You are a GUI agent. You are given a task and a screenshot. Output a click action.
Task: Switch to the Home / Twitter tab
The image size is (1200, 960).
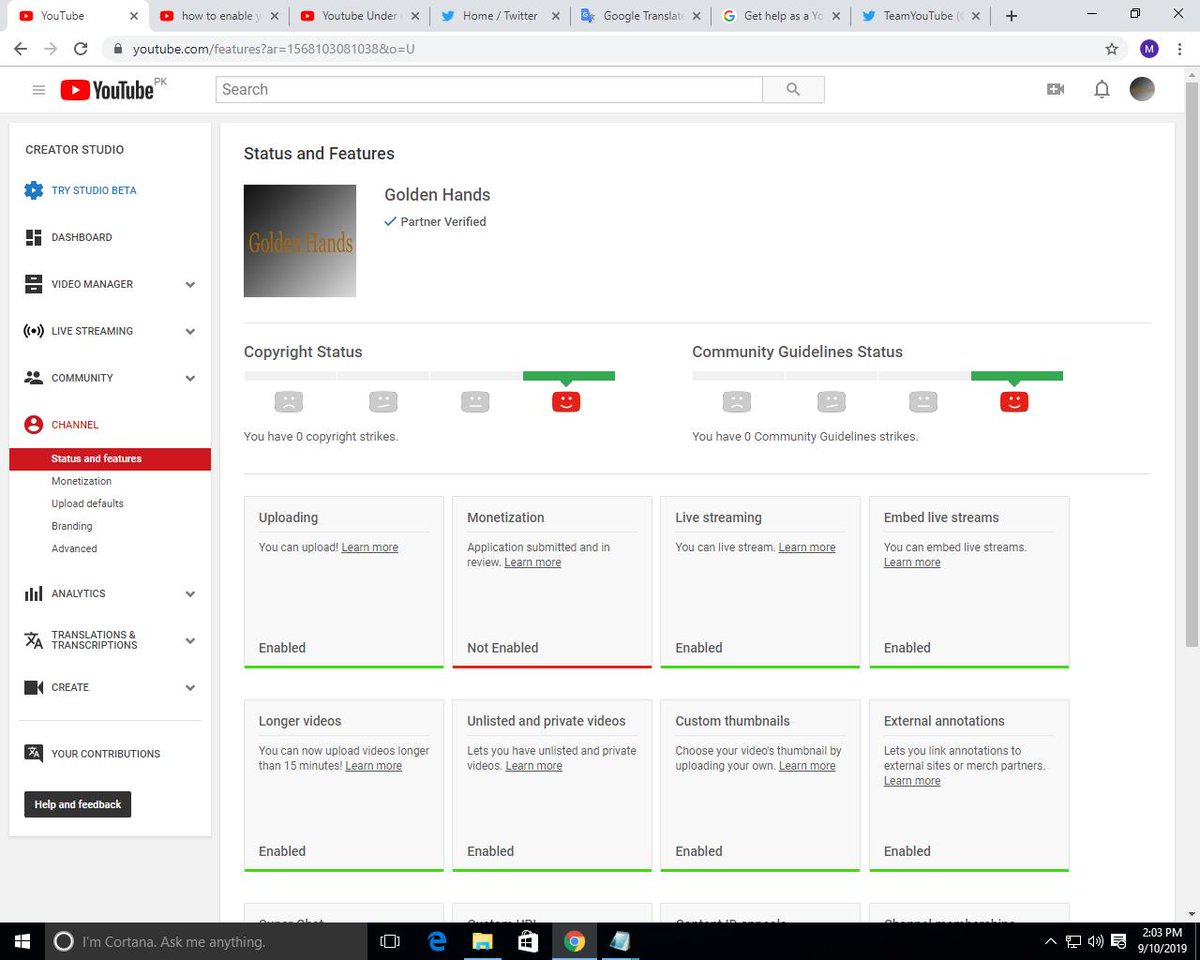[x=501, y=16]
